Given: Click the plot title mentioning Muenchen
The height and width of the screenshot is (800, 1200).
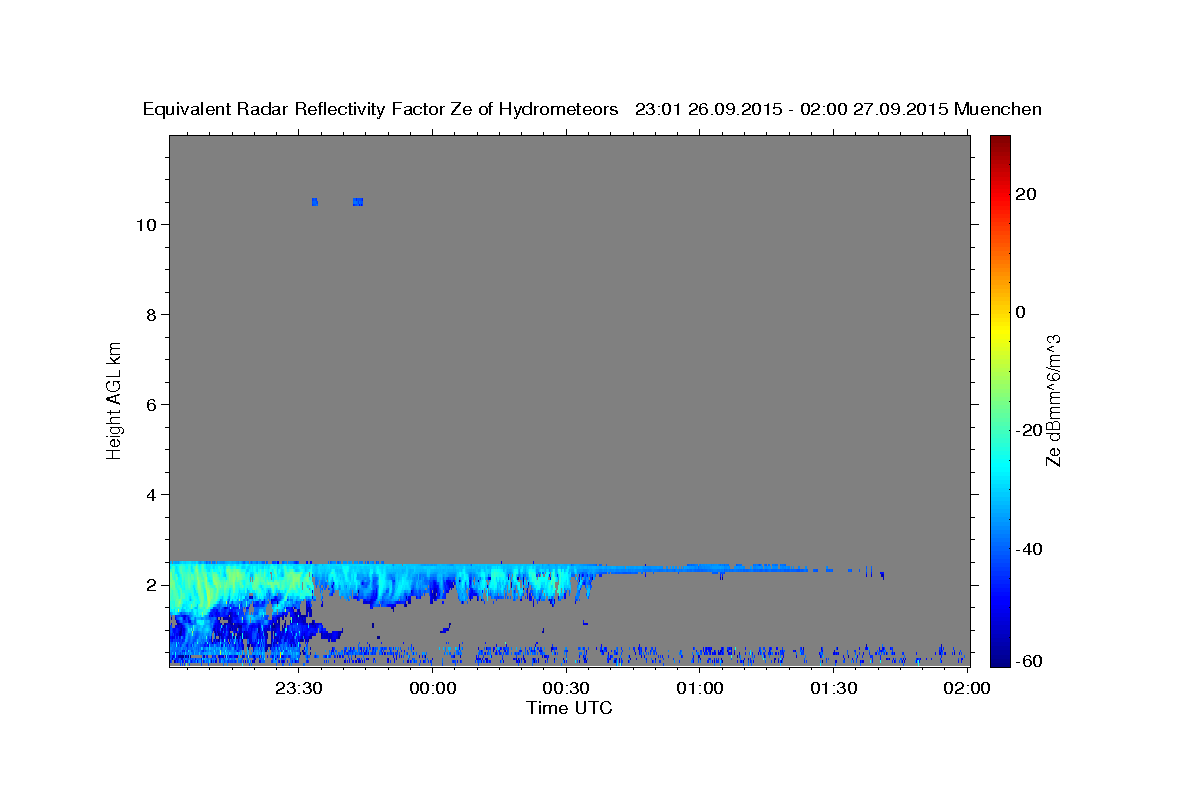Looking at the screenshot, I should pos(593,109).
